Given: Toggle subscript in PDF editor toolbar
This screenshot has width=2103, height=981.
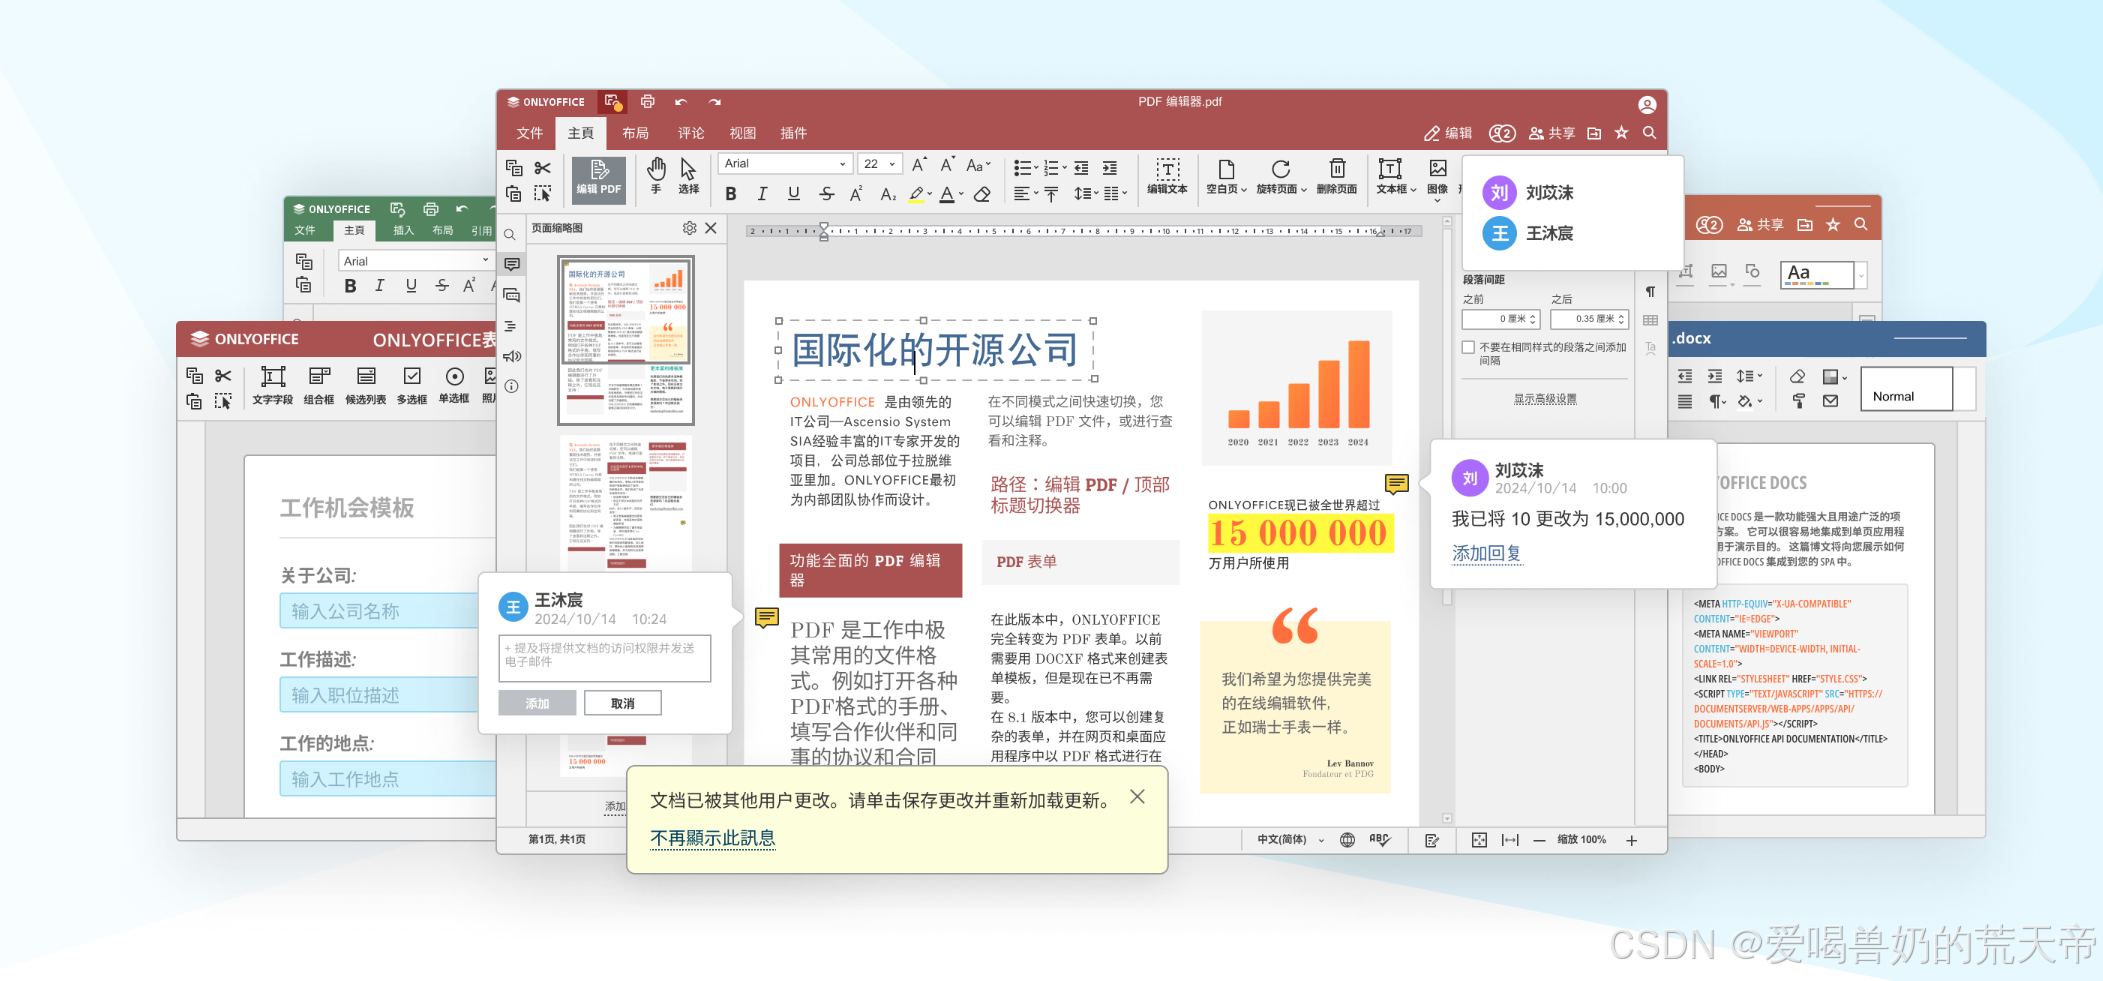Looking at the screenshot, I should click(x=888, y=194).
